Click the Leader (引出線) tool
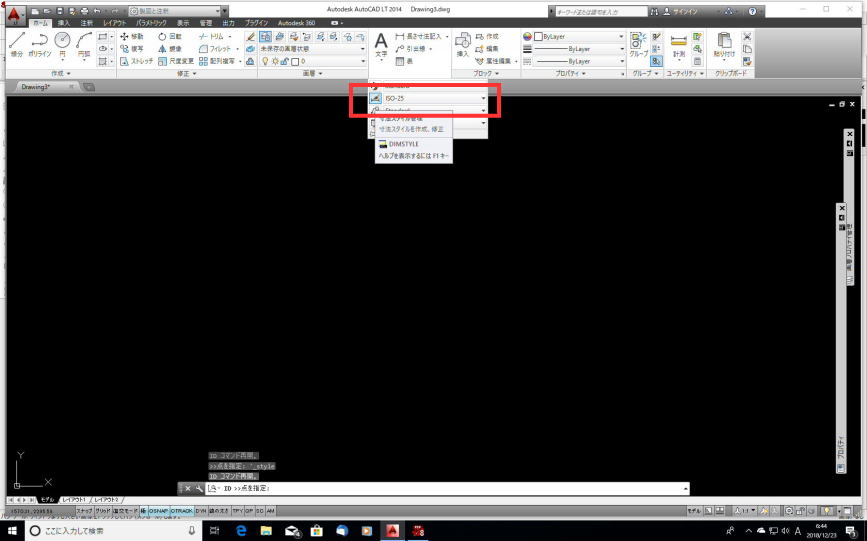Viewport: 867px width, 541px height. click(x=410, y=49)
